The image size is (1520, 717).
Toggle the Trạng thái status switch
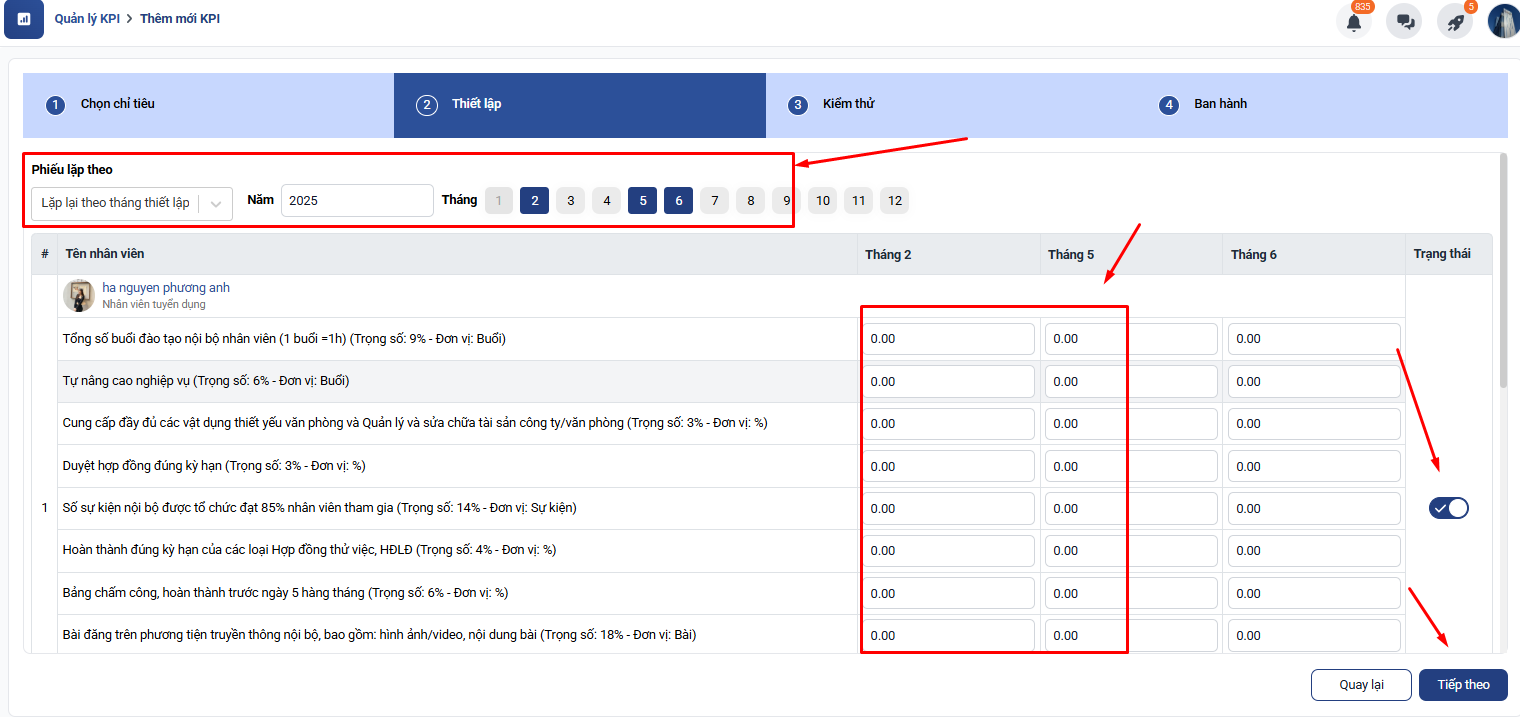click(1448, 508)
